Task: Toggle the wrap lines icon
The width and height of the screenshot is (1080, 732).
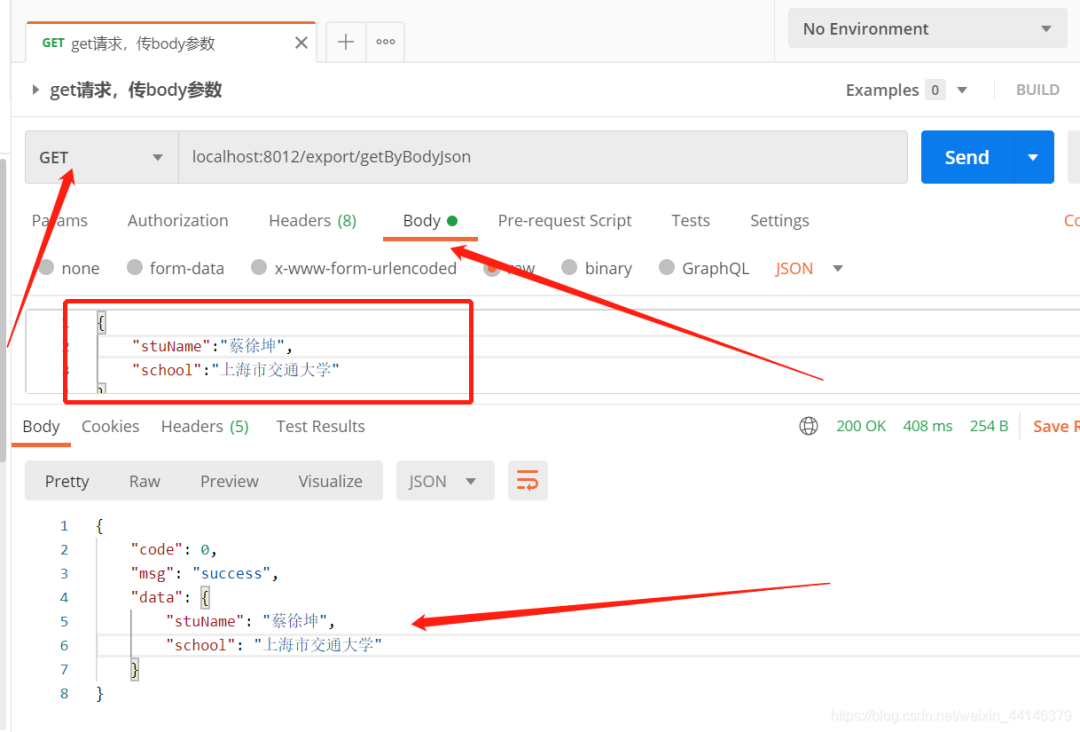Action: pos(528,481)
